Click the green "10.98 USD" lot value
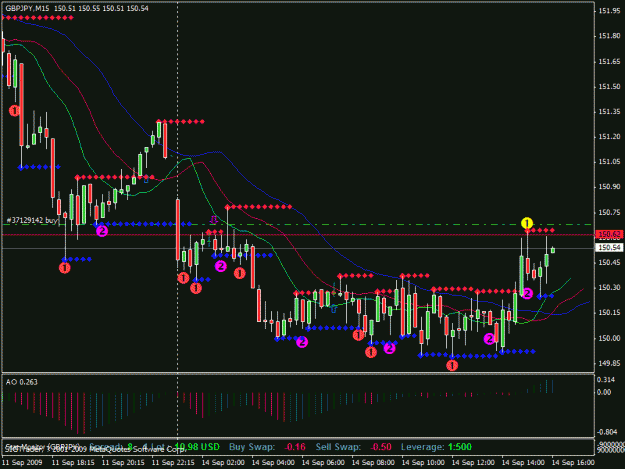Viewport: 625px width, 469px height. pos(197,447)
